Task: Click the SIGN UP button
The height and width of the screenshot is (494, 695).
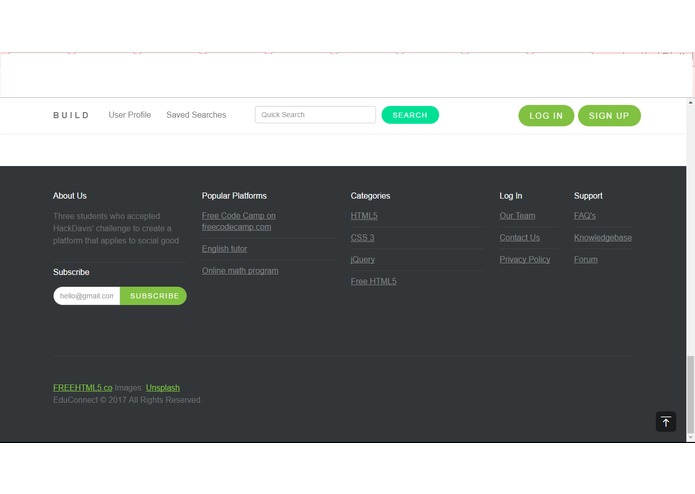Action: 609,116
